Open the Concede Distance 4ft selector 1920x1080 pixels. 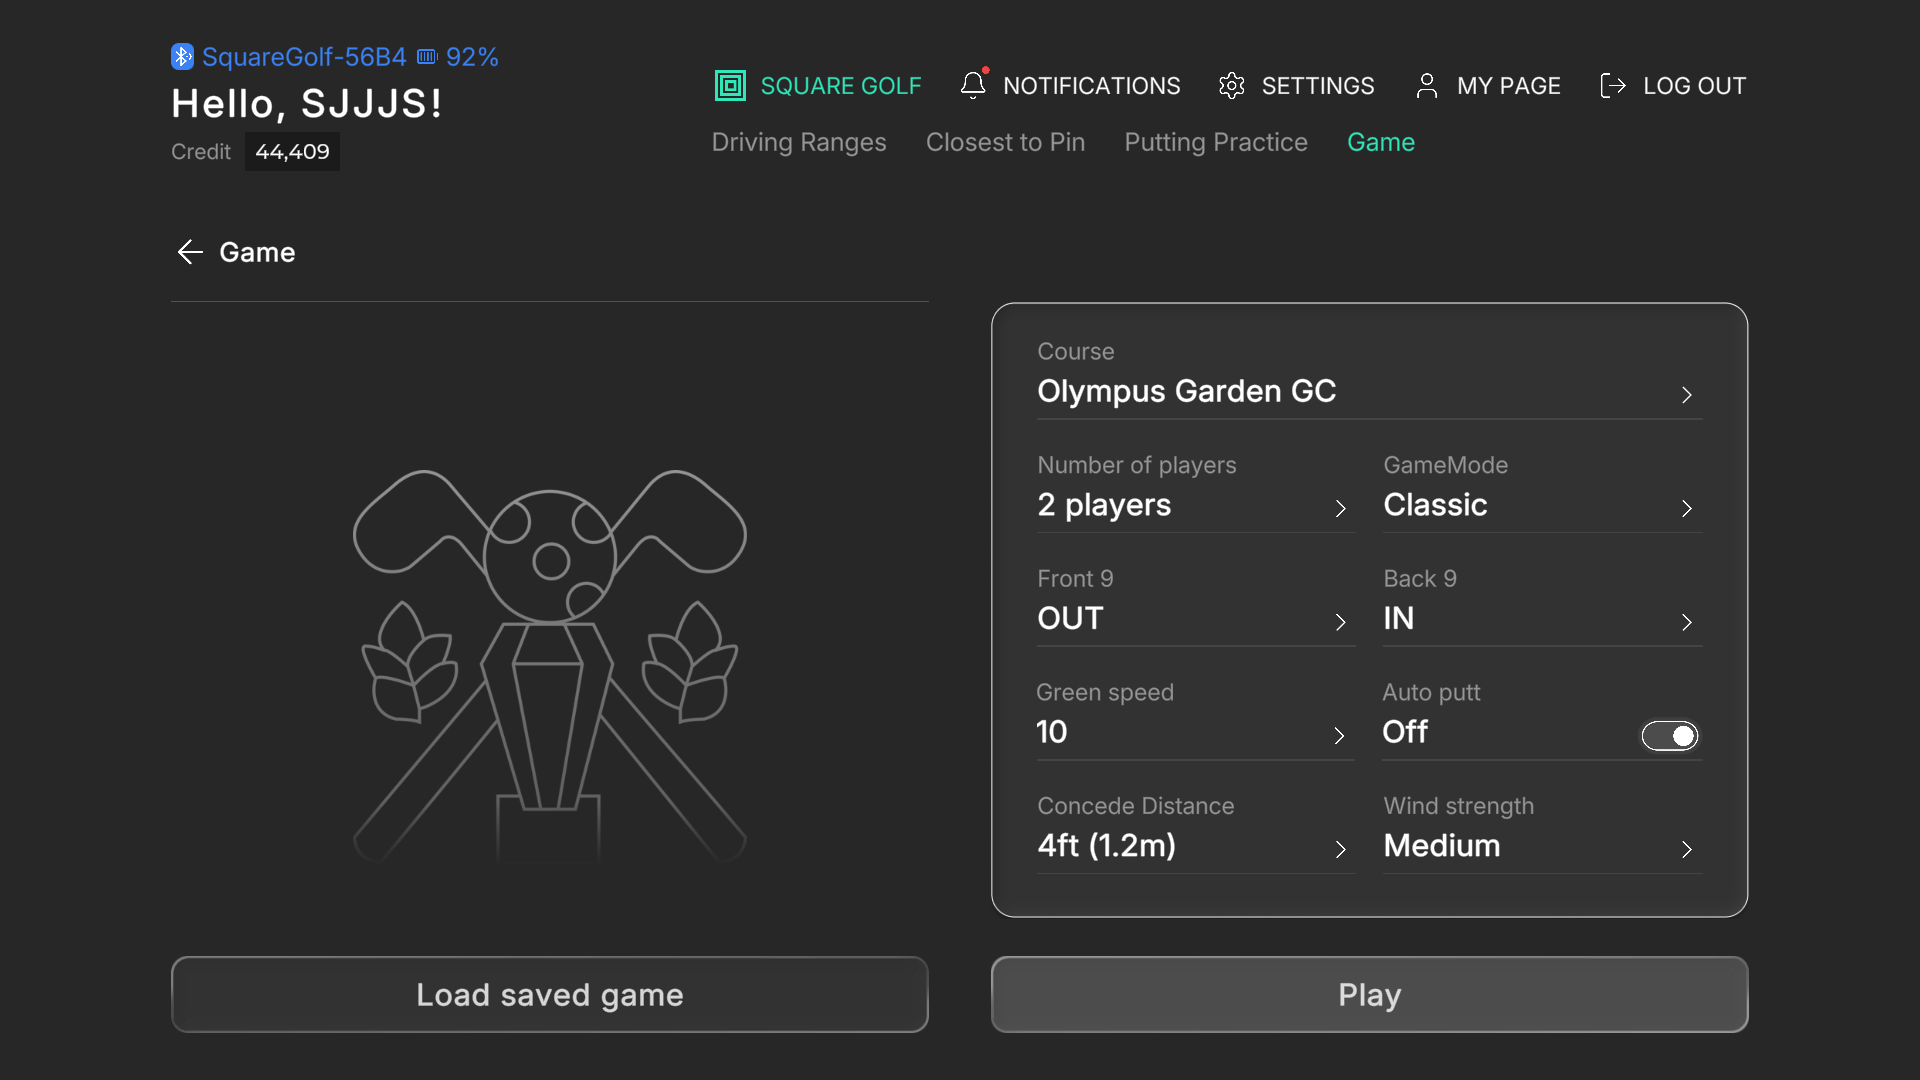click(x=1196, y=832)
